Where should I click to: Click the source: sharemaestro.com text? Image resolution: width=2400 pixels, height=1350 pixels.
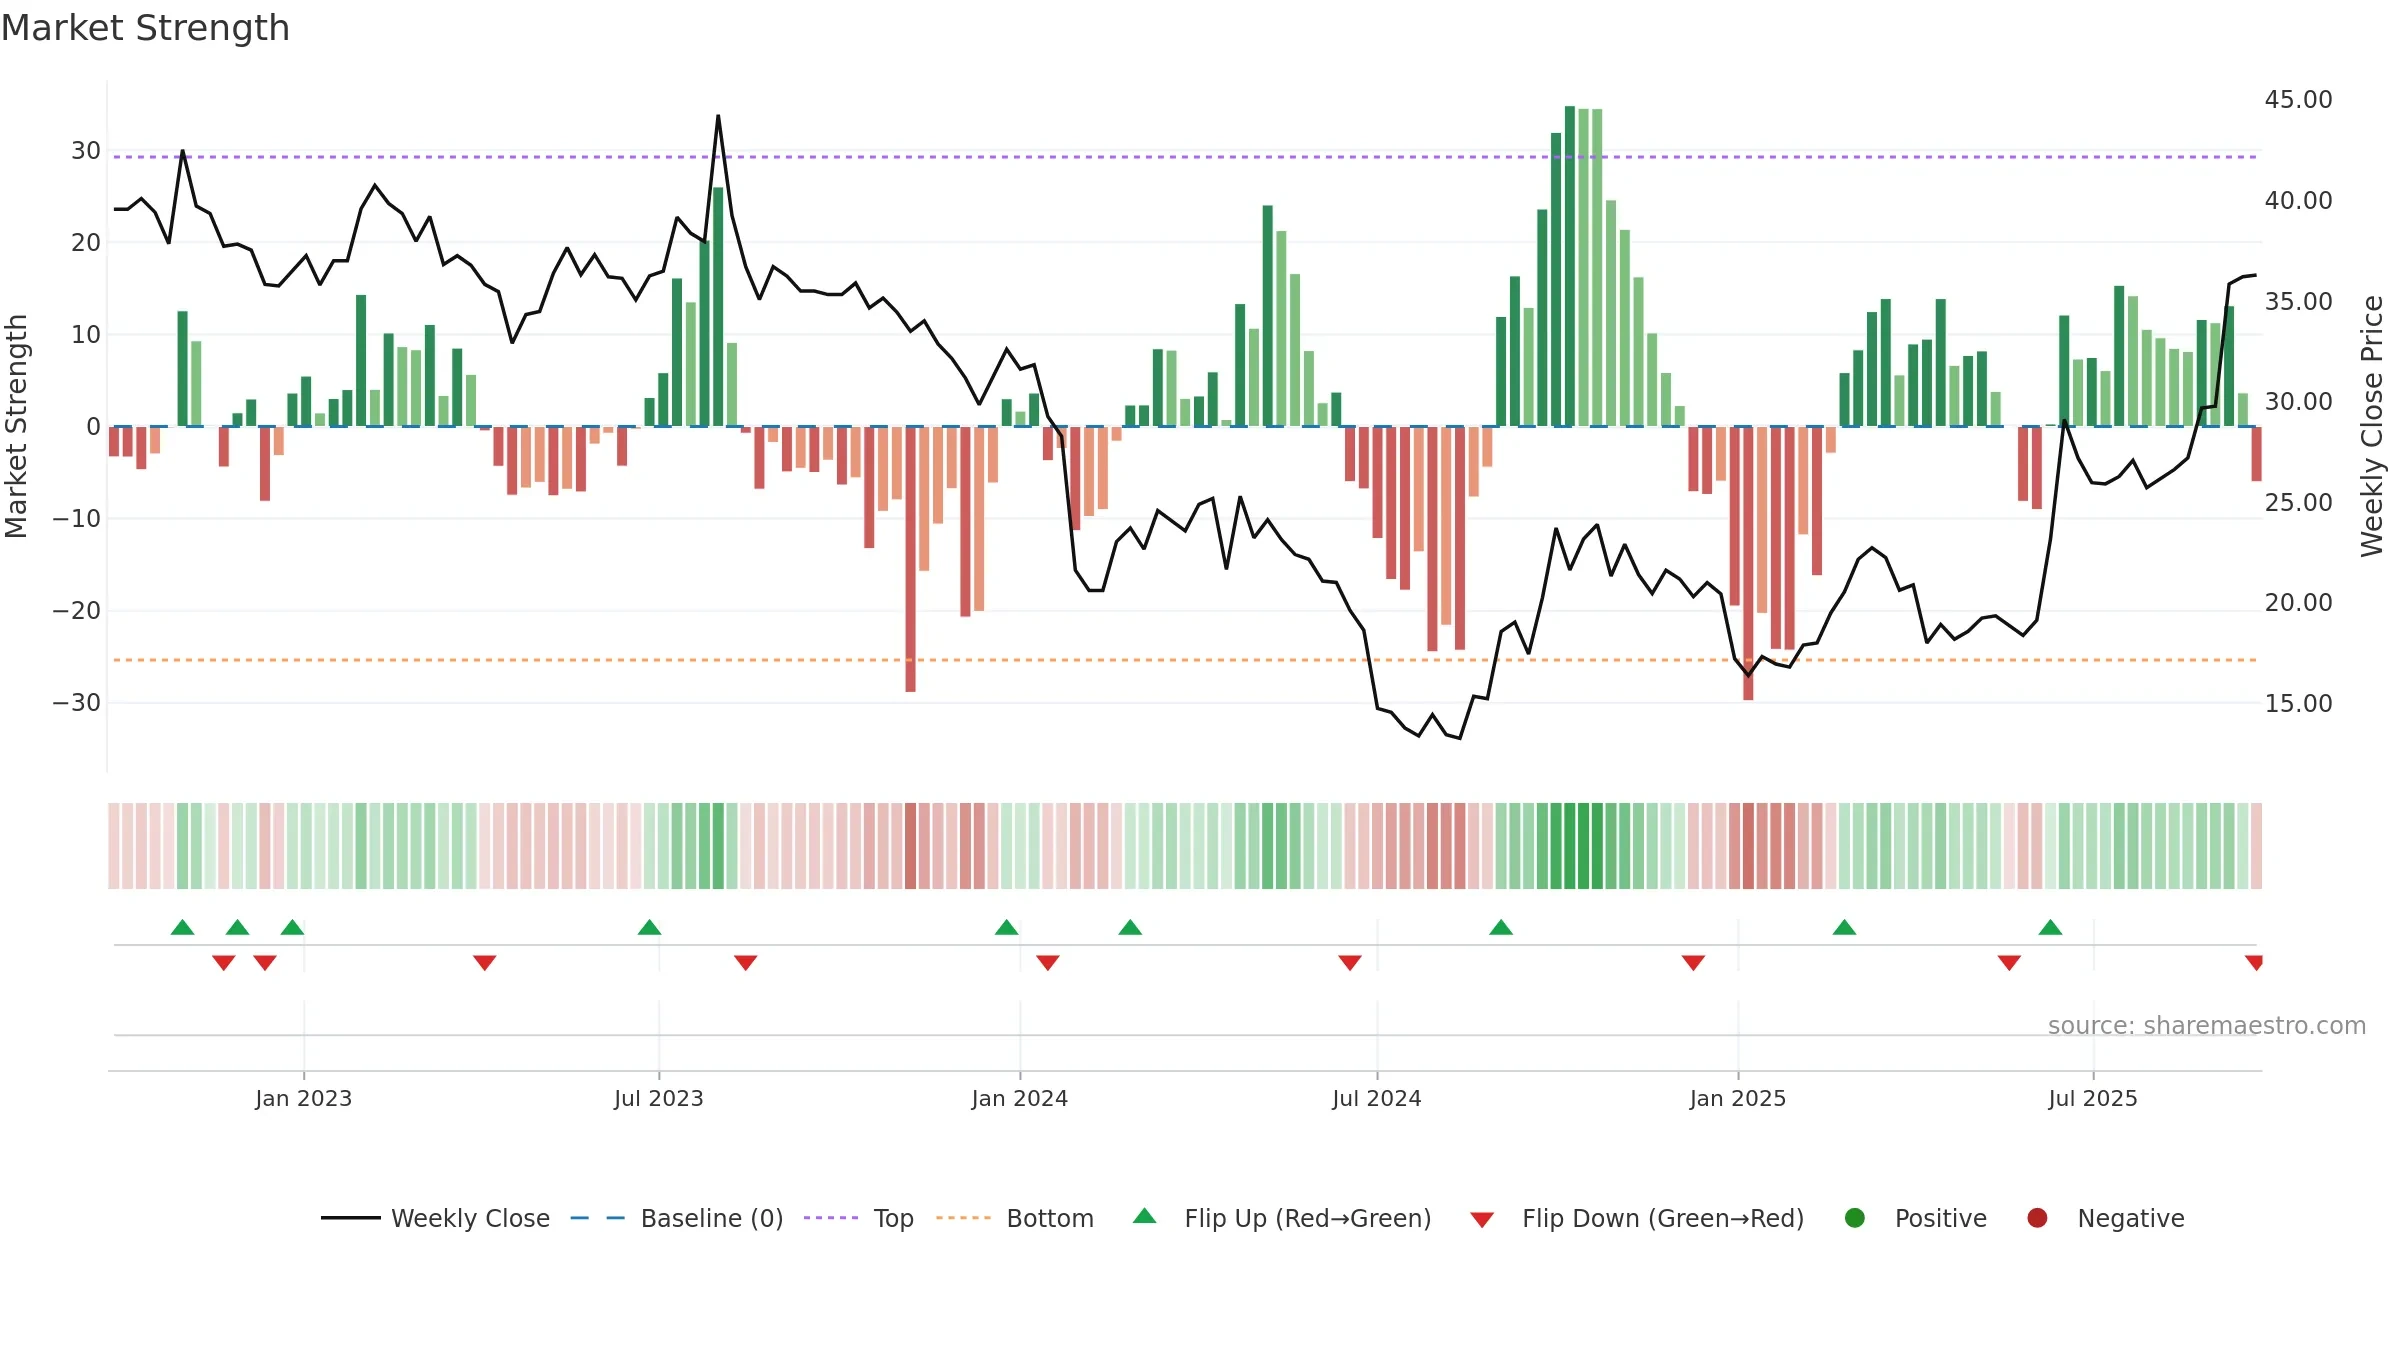tap(2207, 1025)
